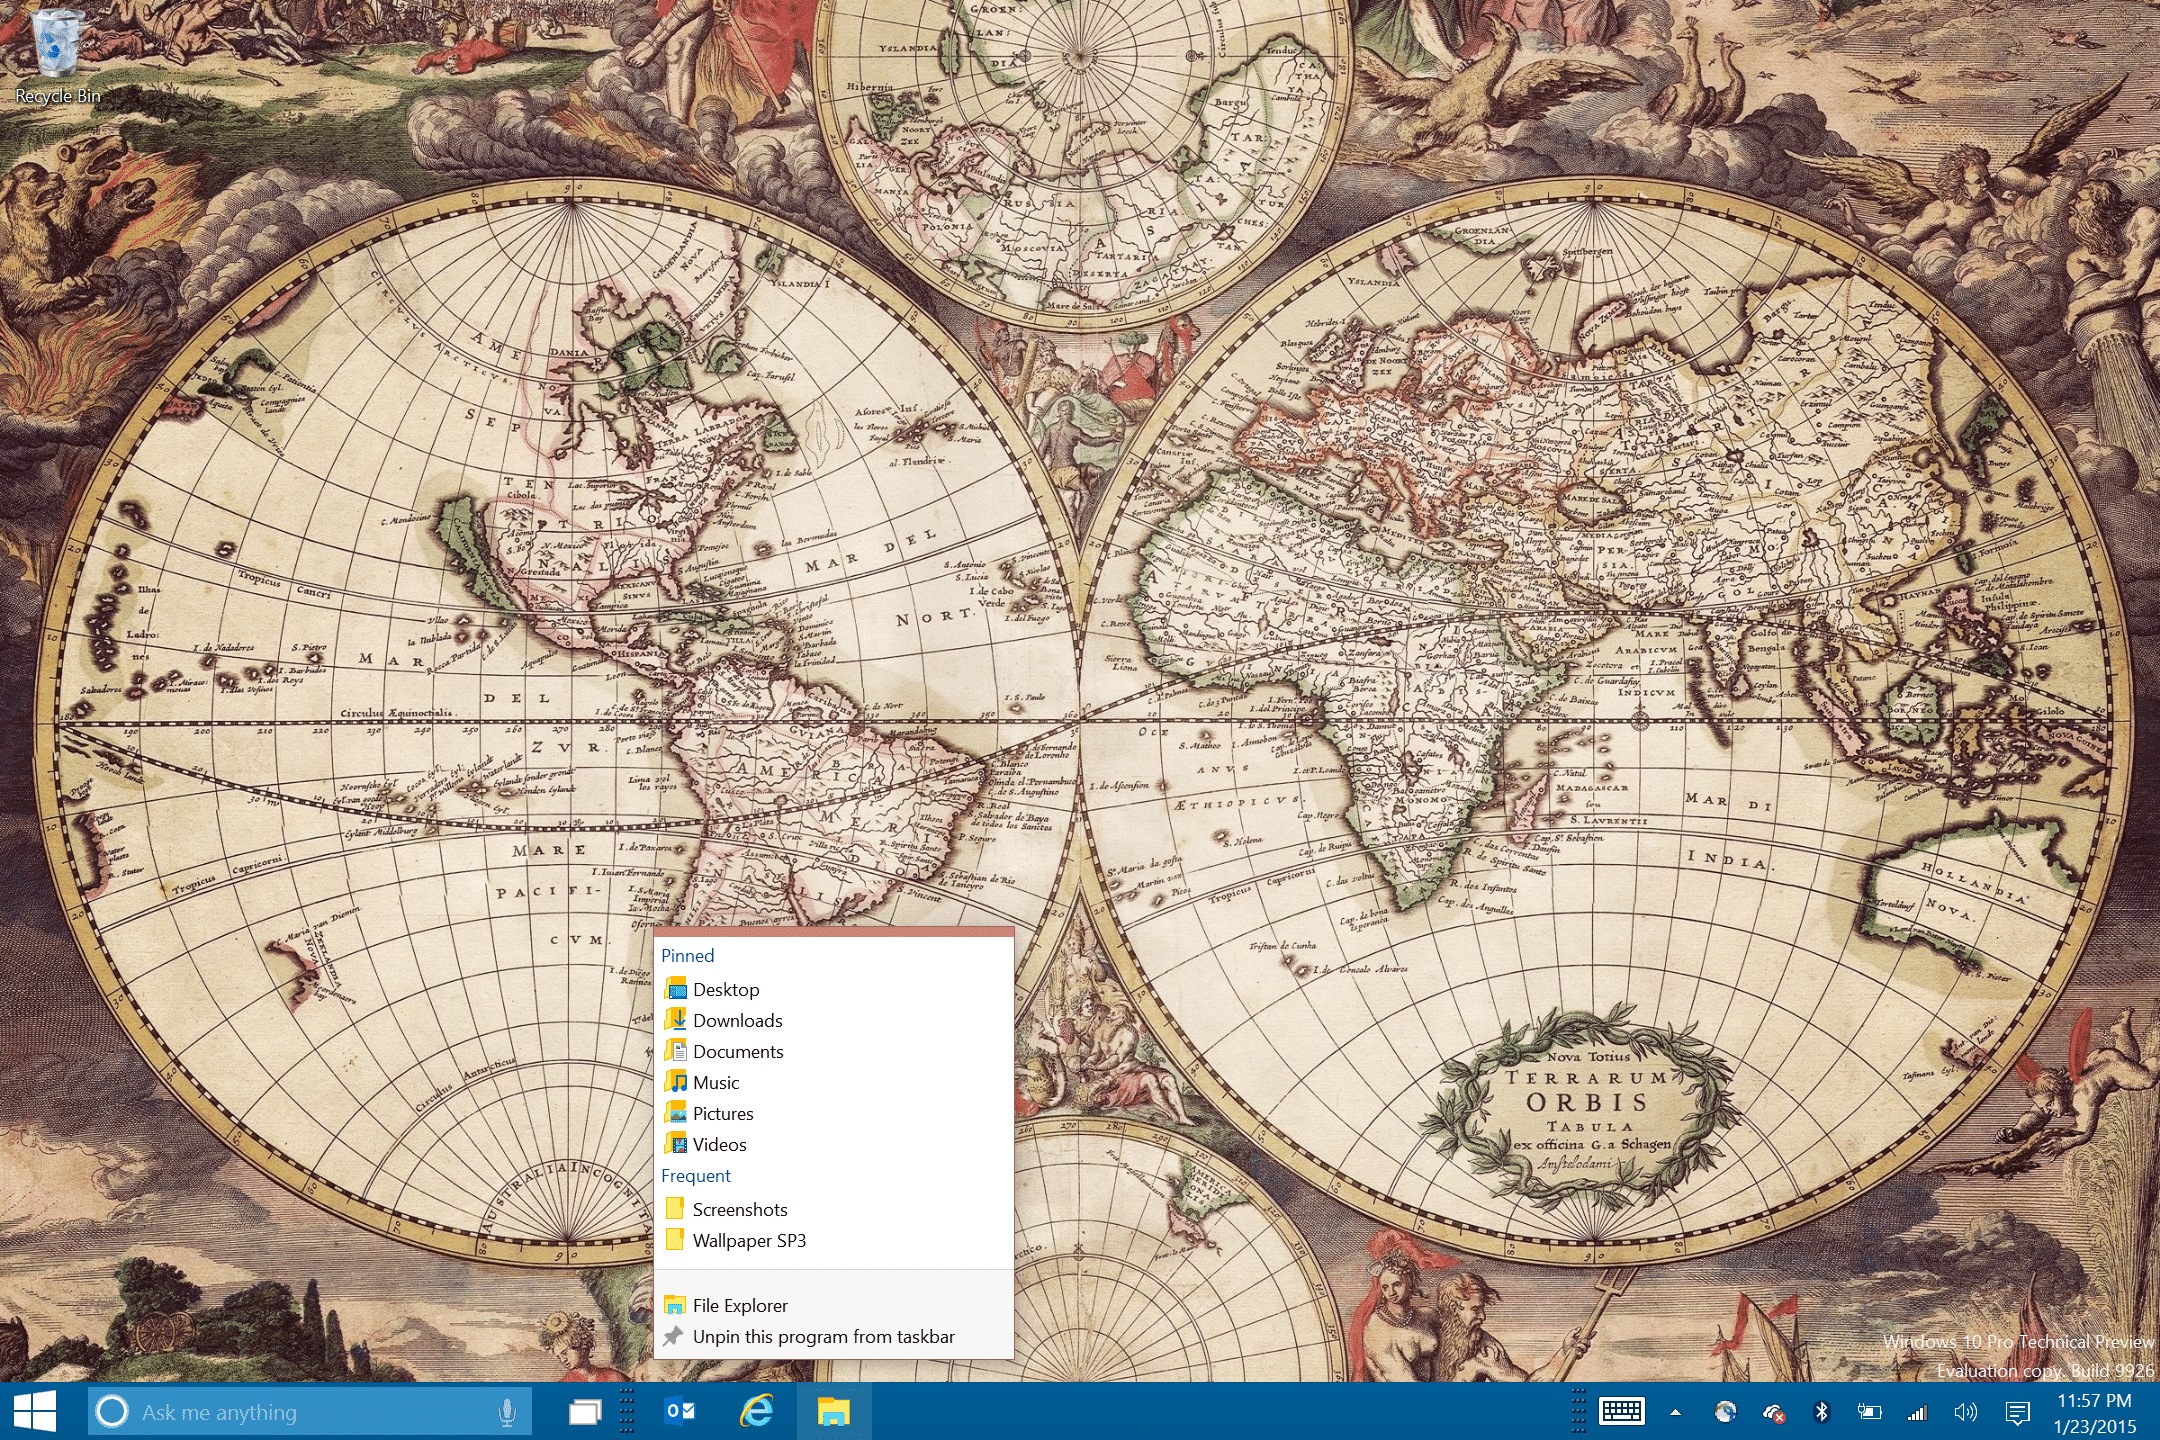This screenshot has height=1440, width=2160.
Task: Click the Screenshots folder icon
Action: point(676,1209)
